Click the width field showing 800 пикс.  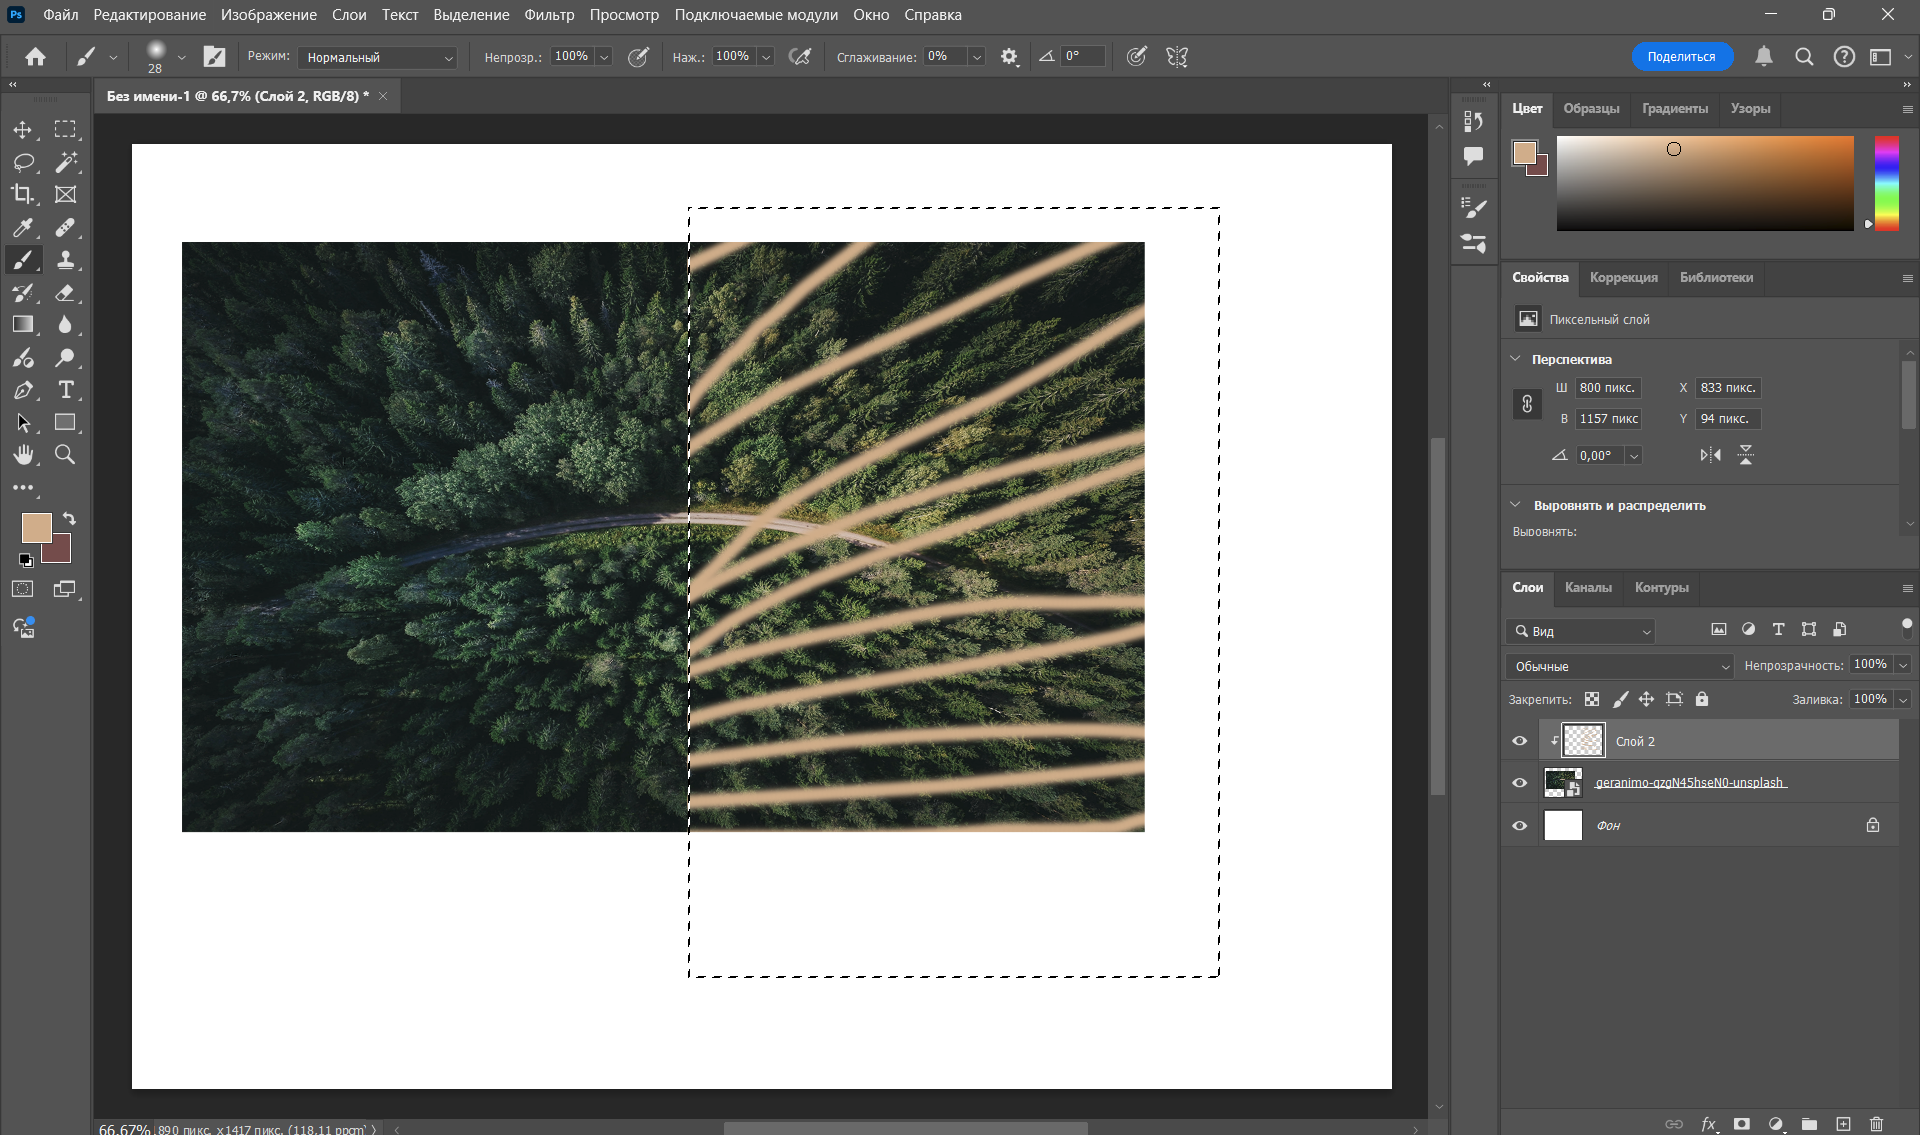click(1607, 388)
